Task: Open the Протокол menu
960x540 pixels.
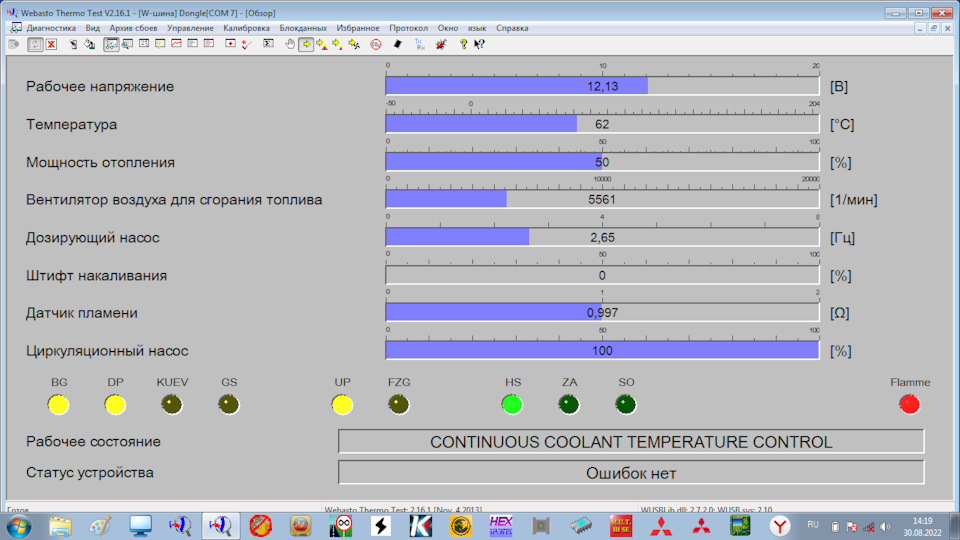Action: (408, 28)
